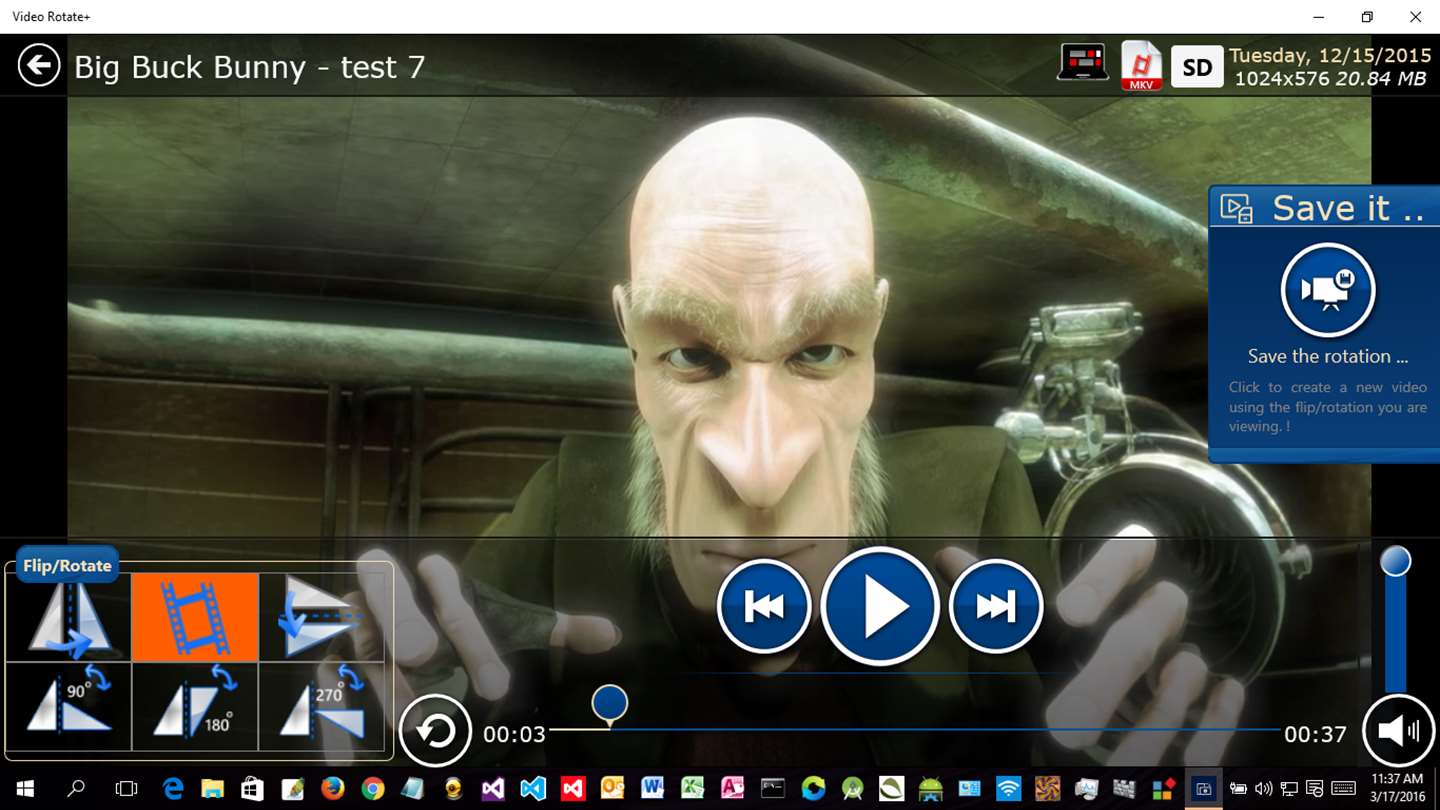Click the date 'Tuesday, 12/15/2015'

click(1330, 56)
